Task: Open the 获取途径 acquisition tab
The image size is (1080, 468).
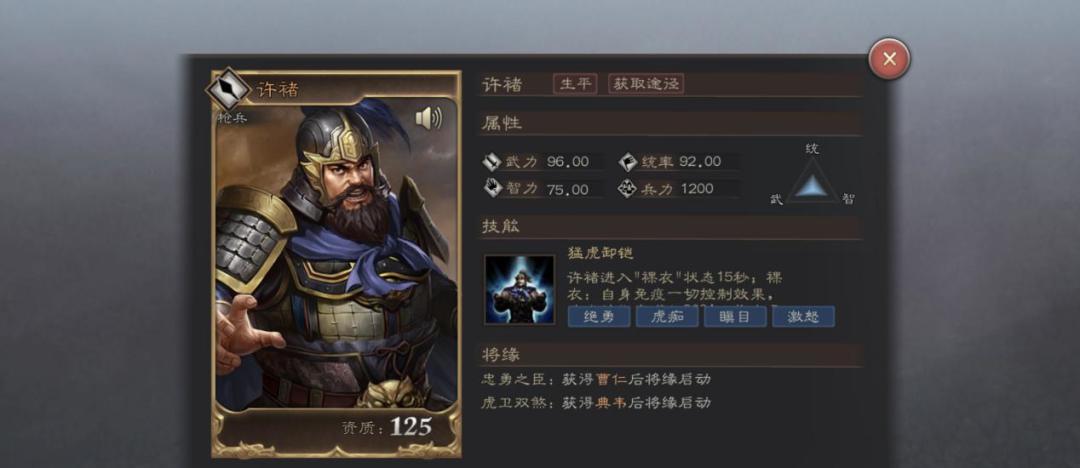Action: 646,84
